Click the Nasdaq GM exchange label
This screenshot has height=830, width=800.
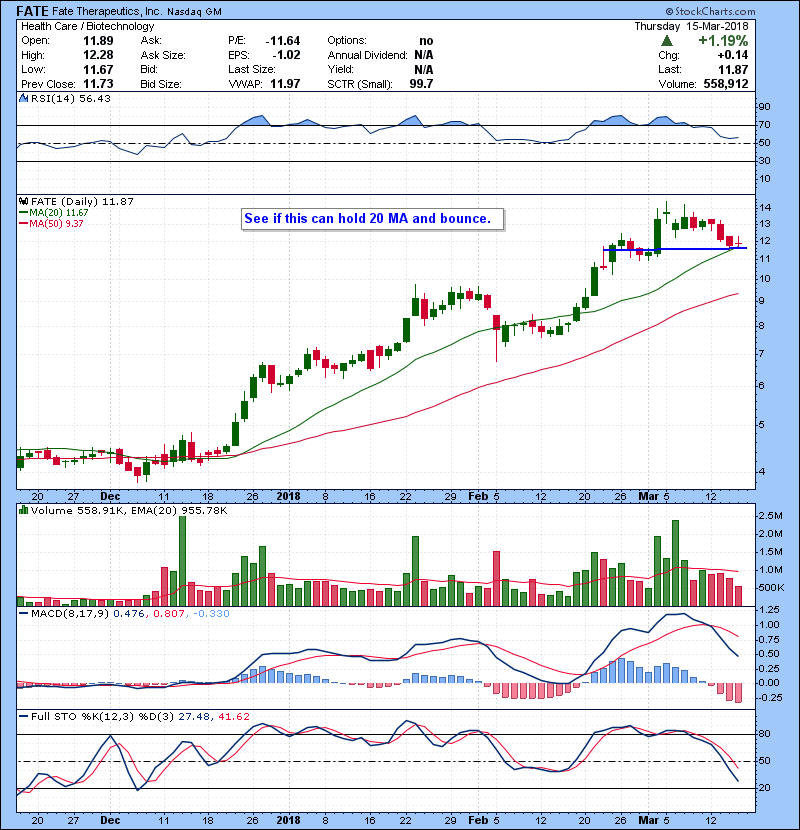(194, 12)
